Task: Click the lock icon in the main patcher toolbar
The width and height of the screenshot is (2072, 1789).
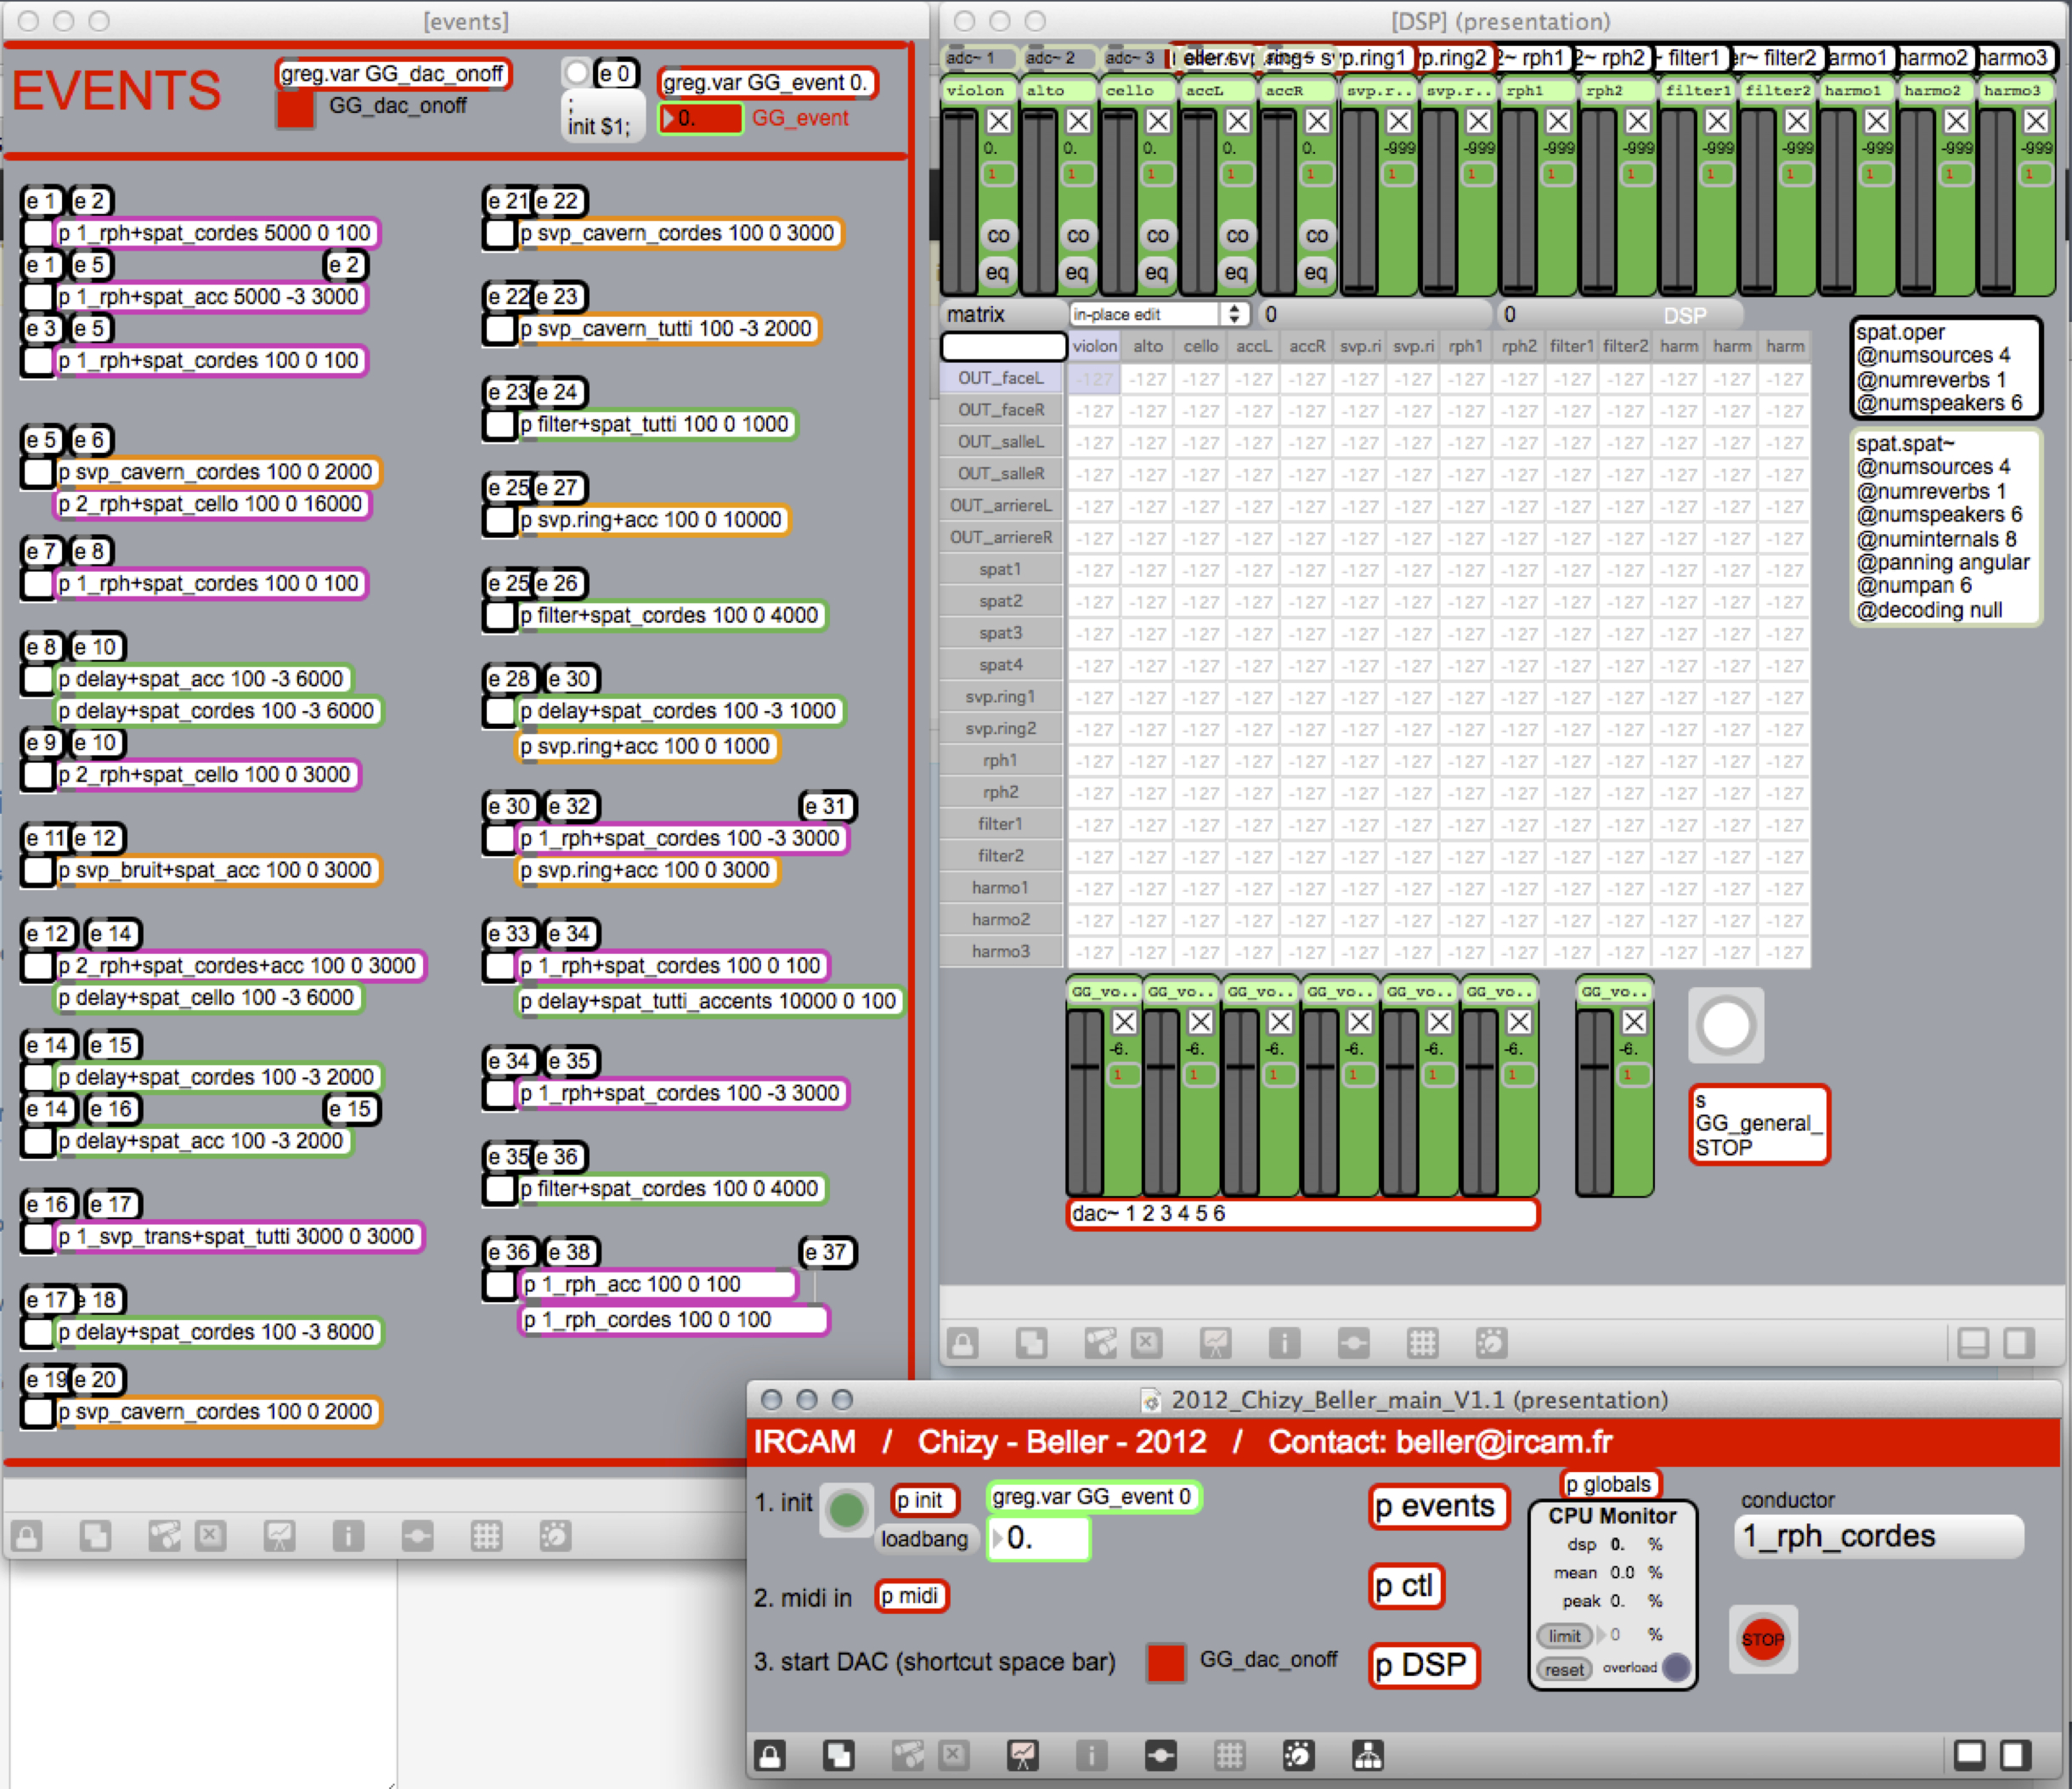Action: [770, 1755]
